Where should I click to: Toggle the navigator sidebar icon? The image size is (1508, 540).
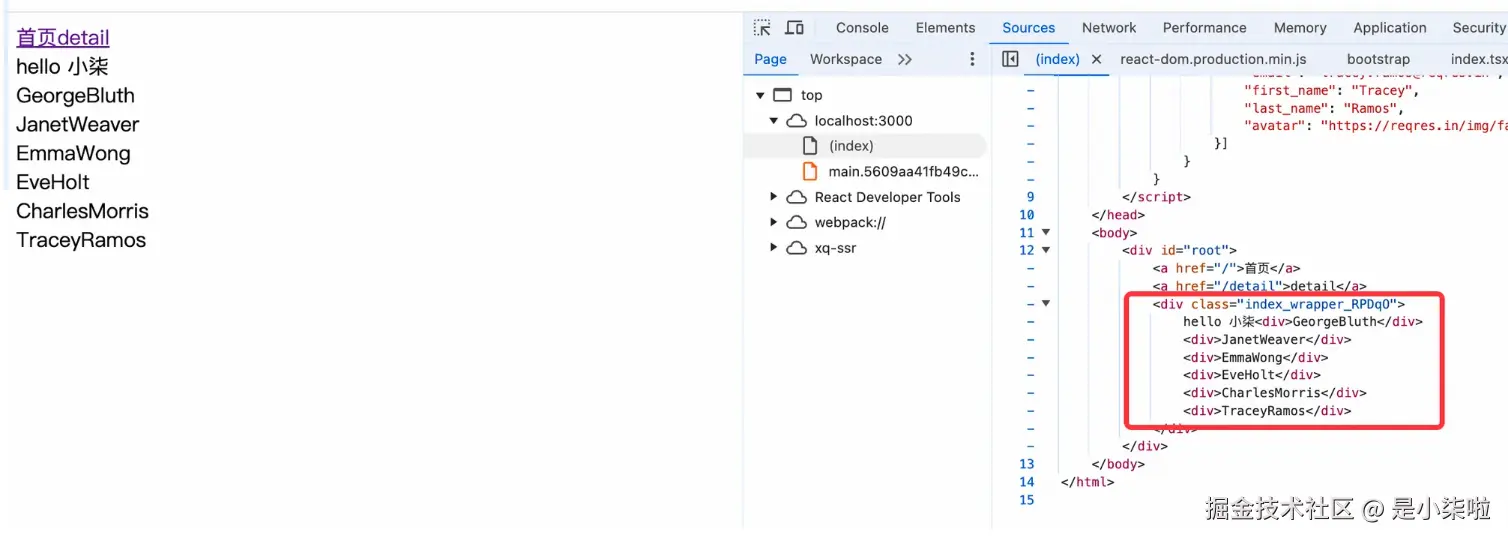tap(1010, 59)
